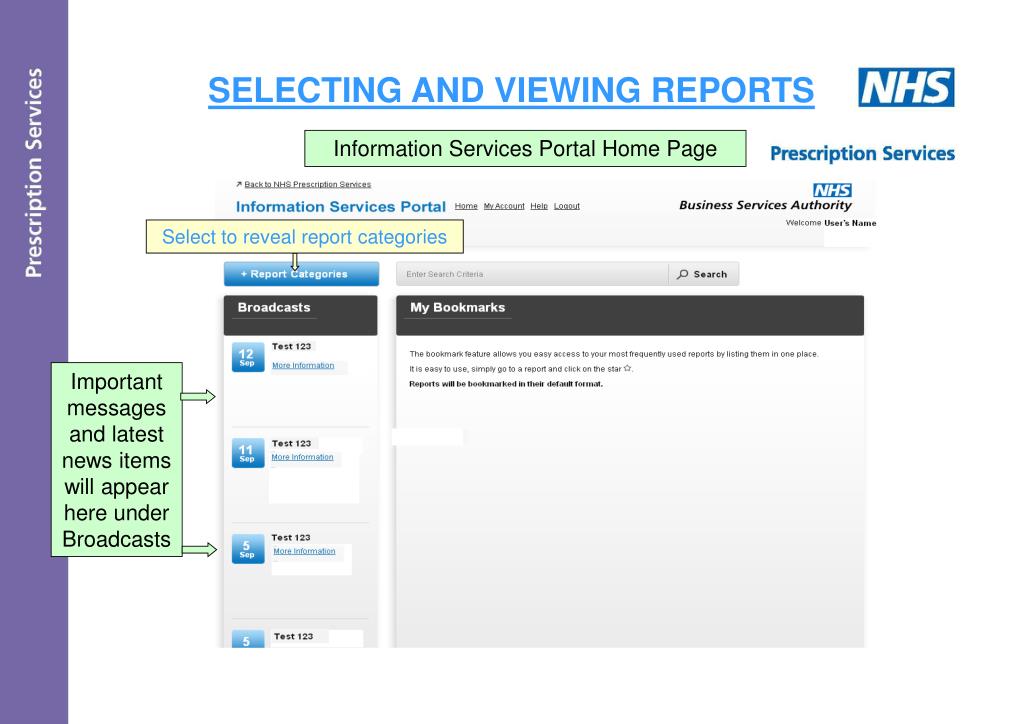
Task: Open More Information under 12 Sep broadcast
Action: 303,366
